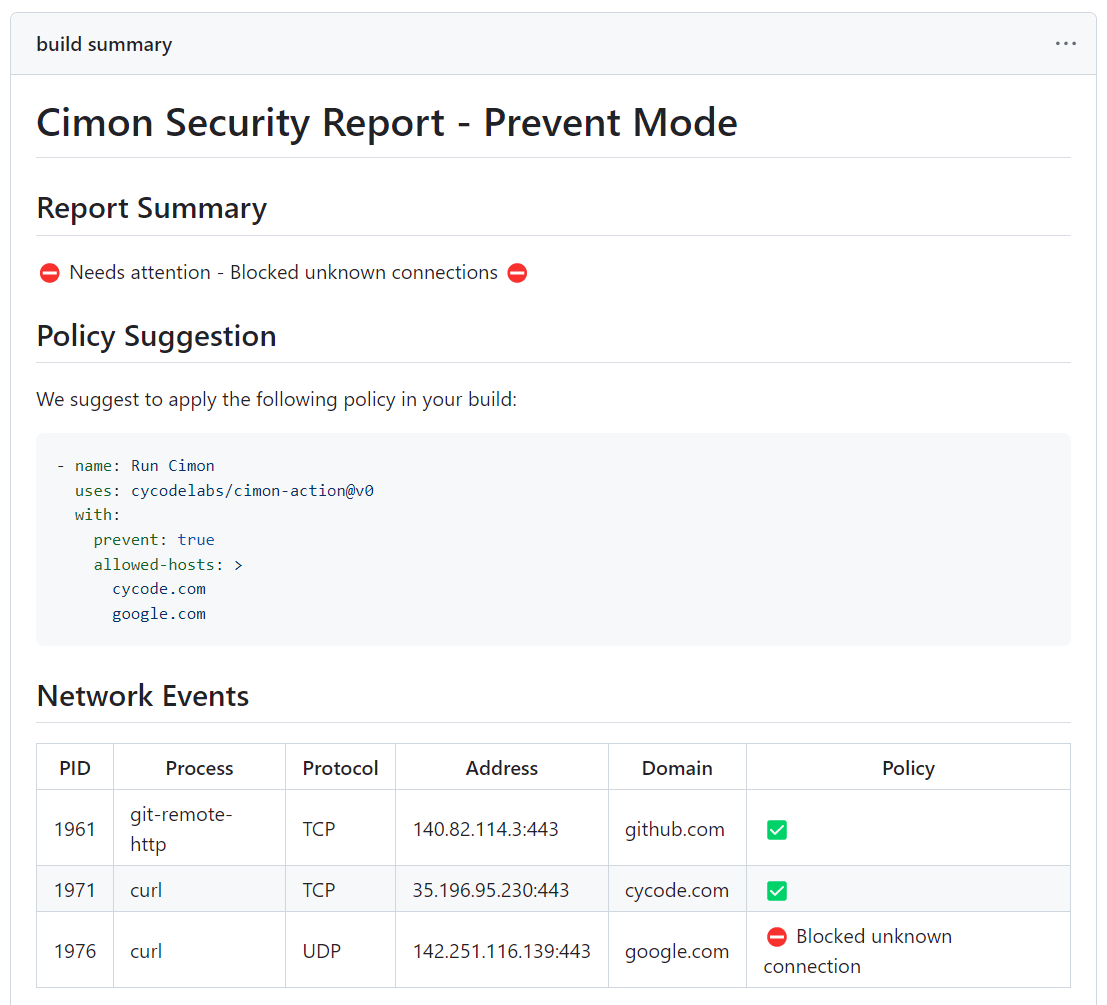Click the PID column header
1107x1005 pixels.
coord(75,768)
